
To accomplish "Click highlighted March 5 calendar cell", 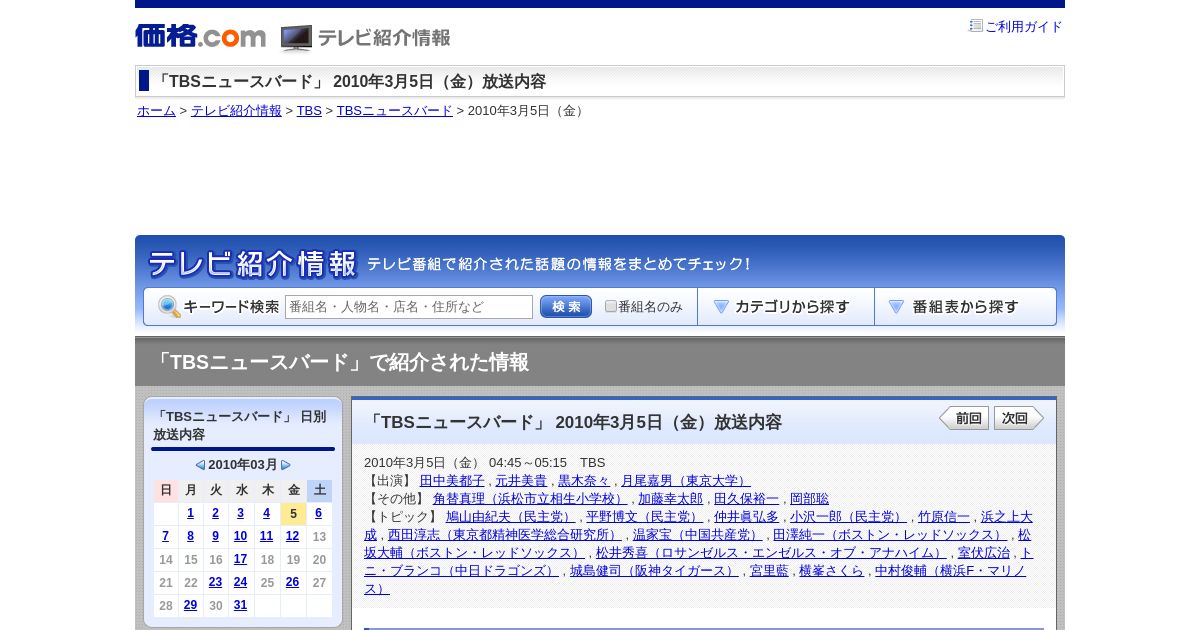I will (292, 513).
